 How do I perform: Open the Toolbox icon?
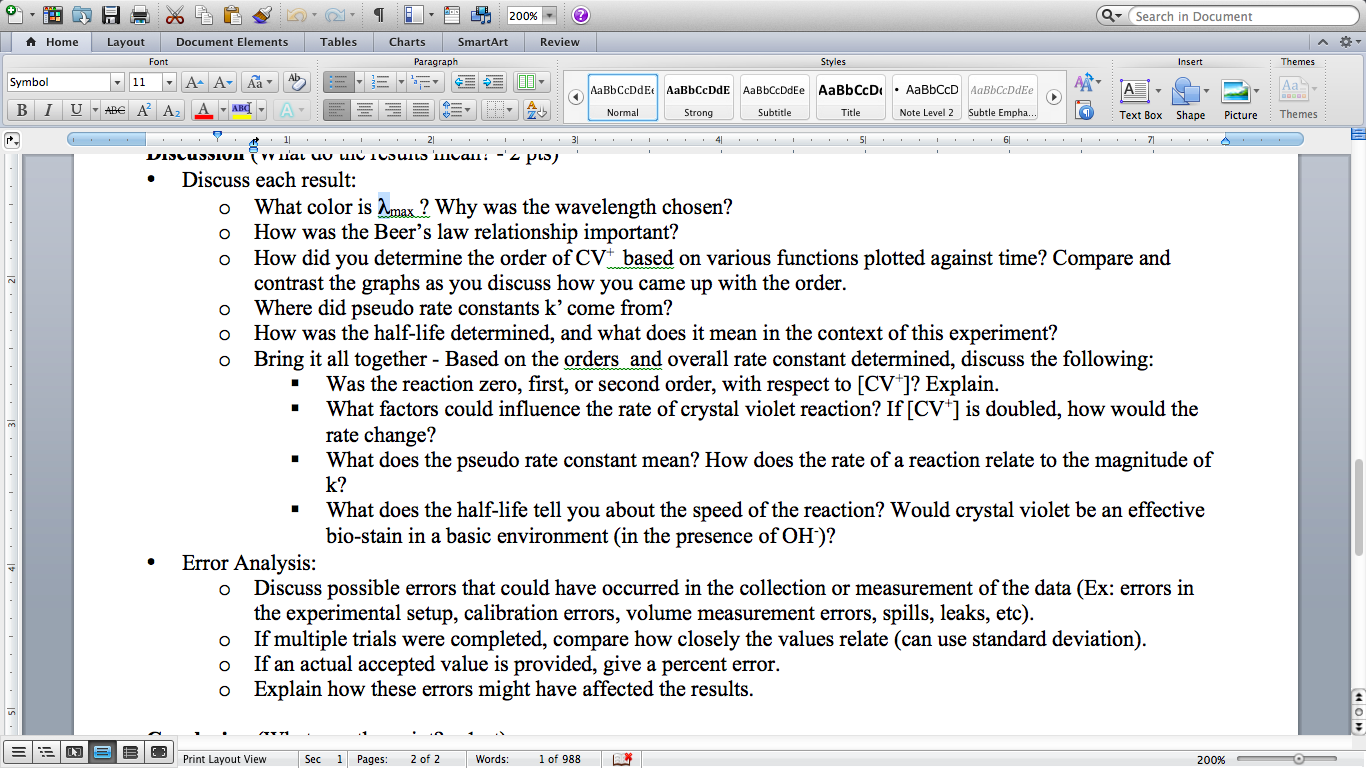click(x=452, y=15)
